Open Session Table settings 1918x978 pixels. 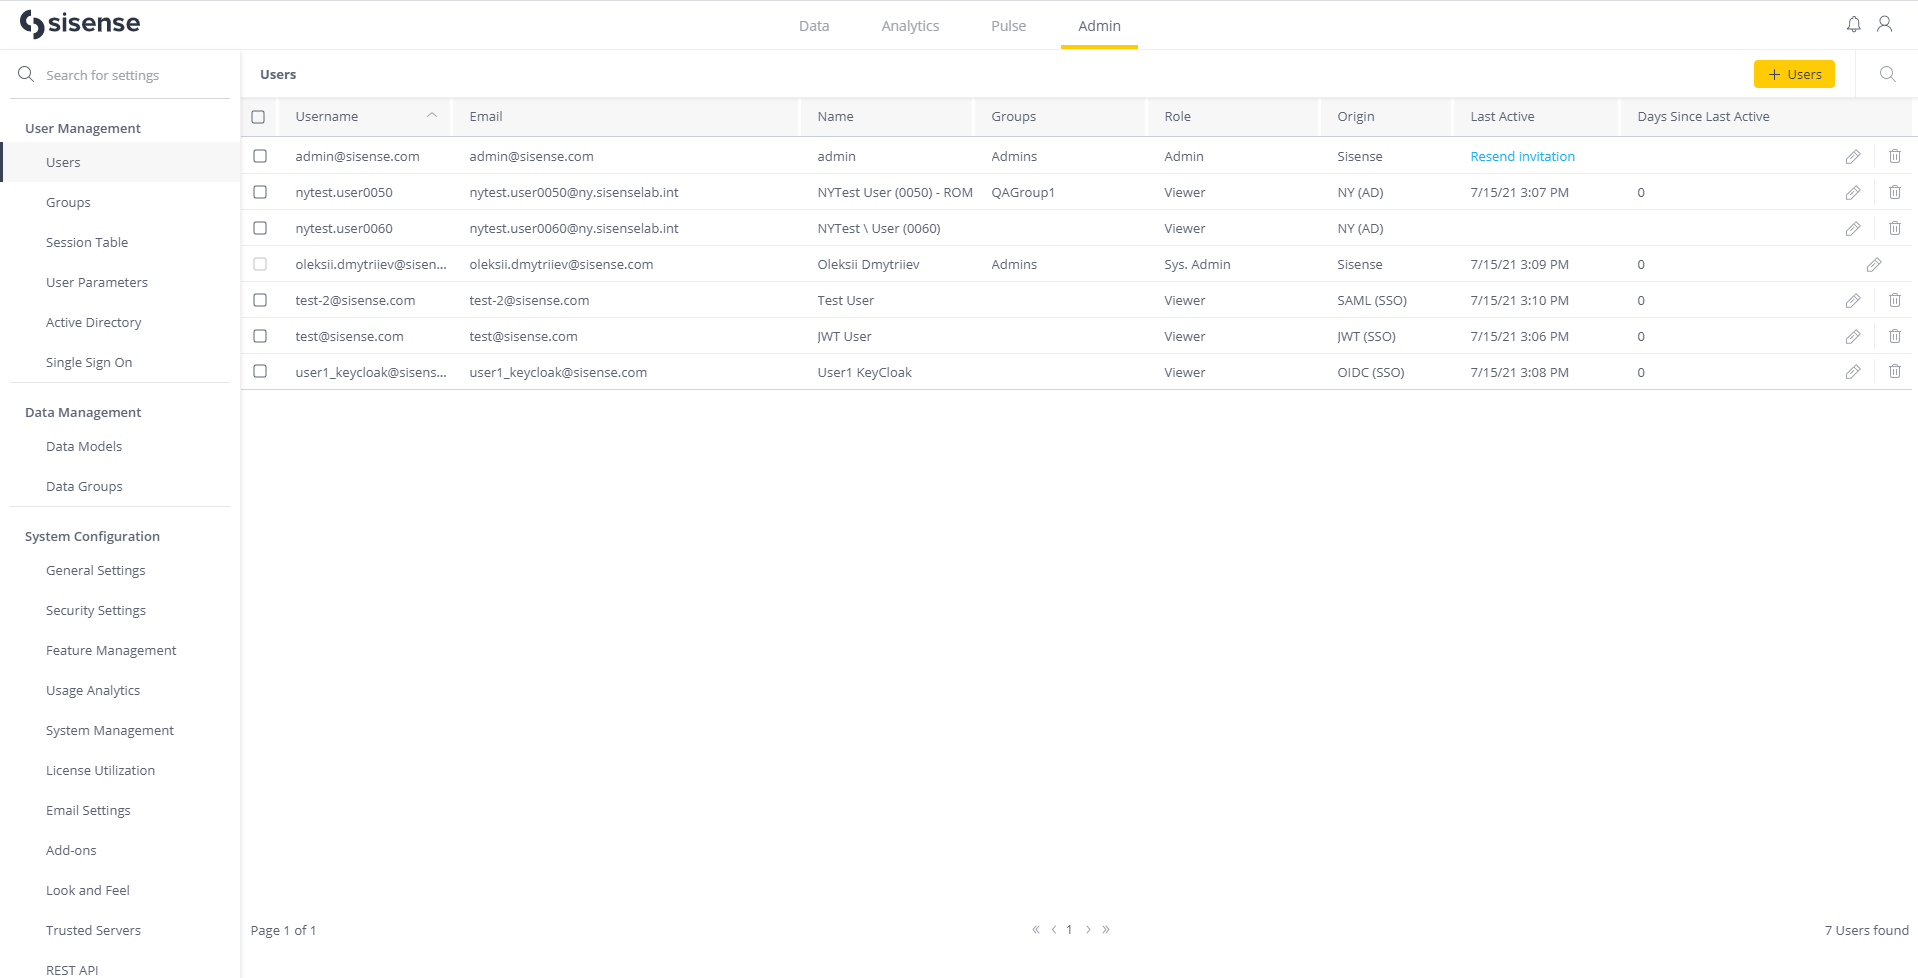87,242
